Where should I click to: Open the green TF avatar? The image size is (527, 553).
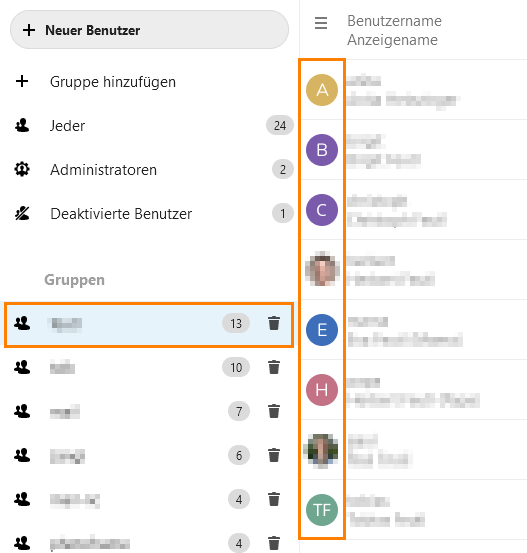[322, 510]
